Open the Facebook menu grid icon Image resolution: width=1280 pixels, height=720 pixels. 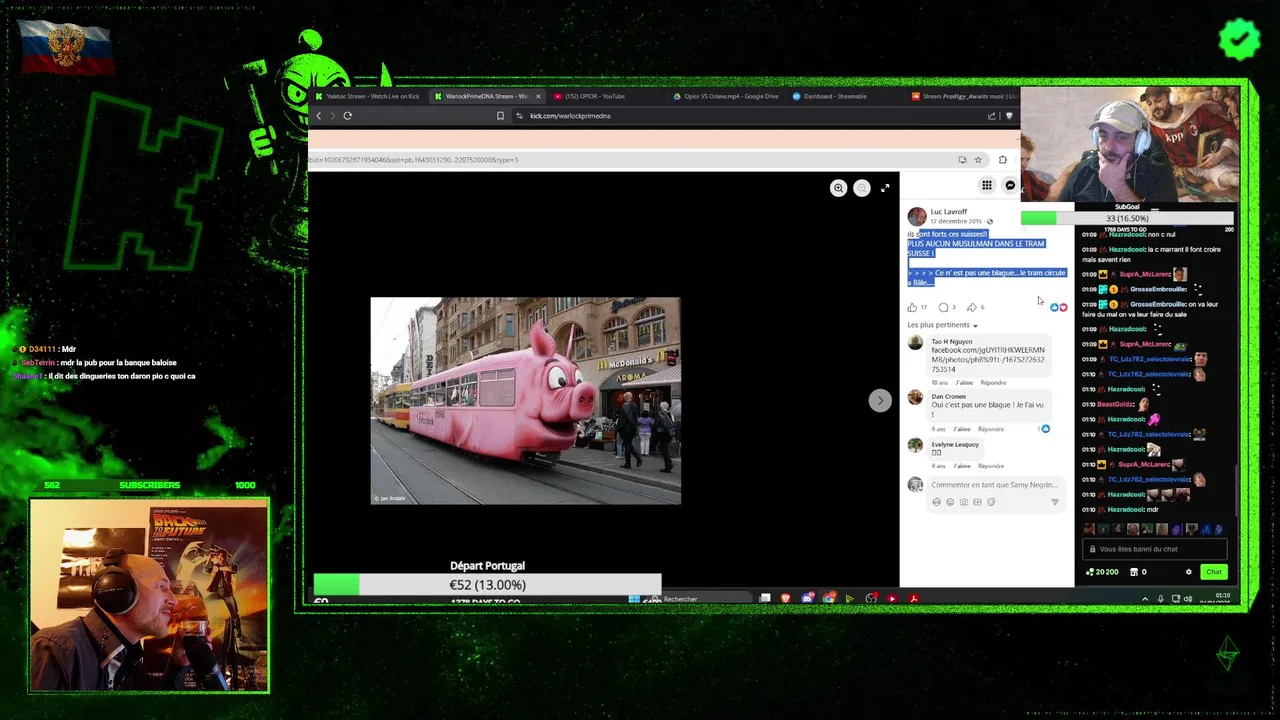[x=986, y=185]
